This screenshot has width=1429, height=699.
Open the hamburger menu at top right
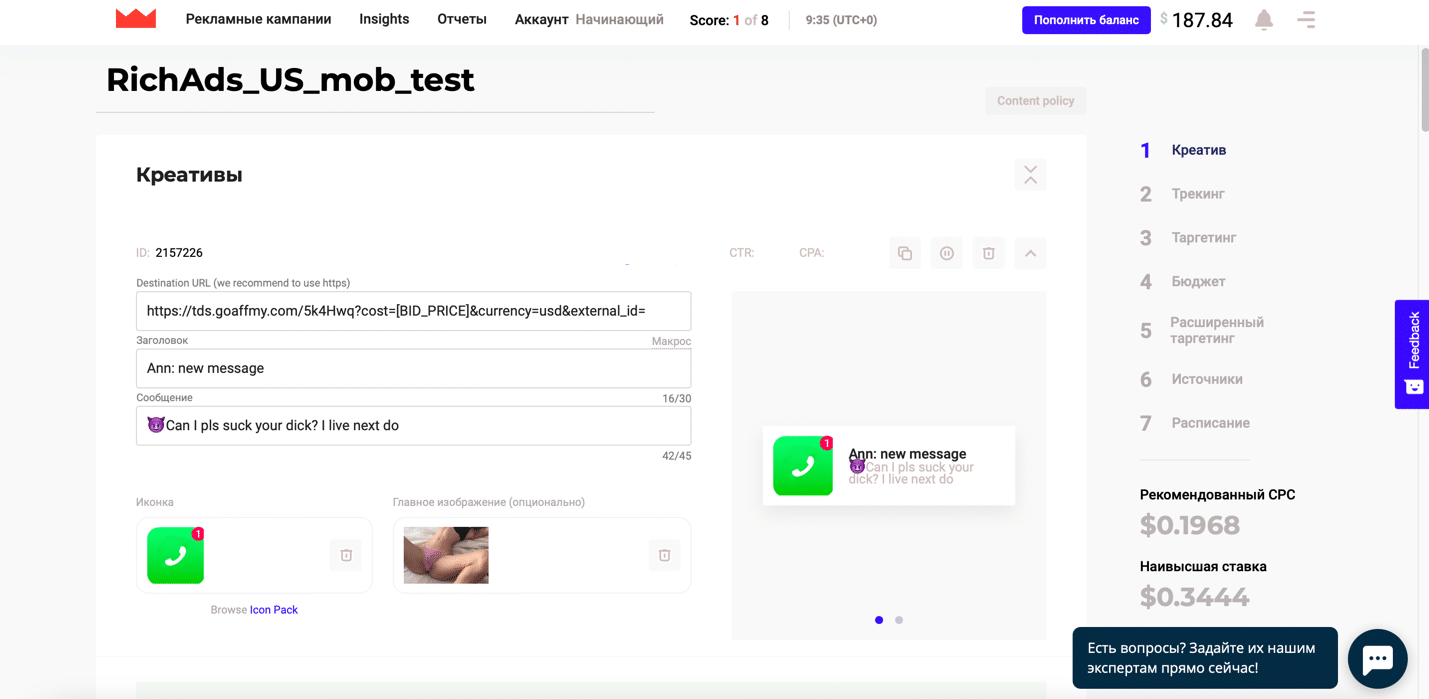pos(1306,20)
